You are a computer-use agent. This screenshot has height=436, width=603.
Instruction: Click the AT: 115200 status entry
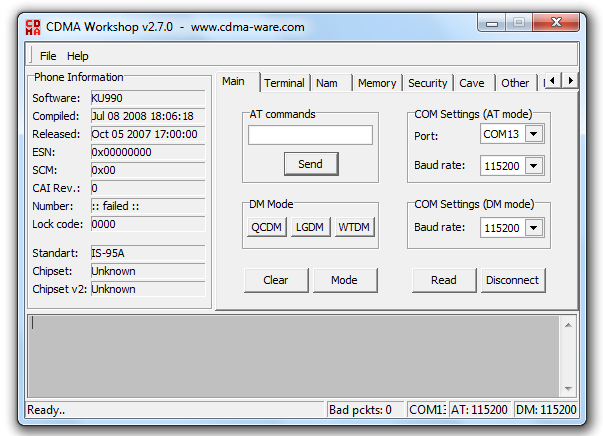(x=479, y=410)
